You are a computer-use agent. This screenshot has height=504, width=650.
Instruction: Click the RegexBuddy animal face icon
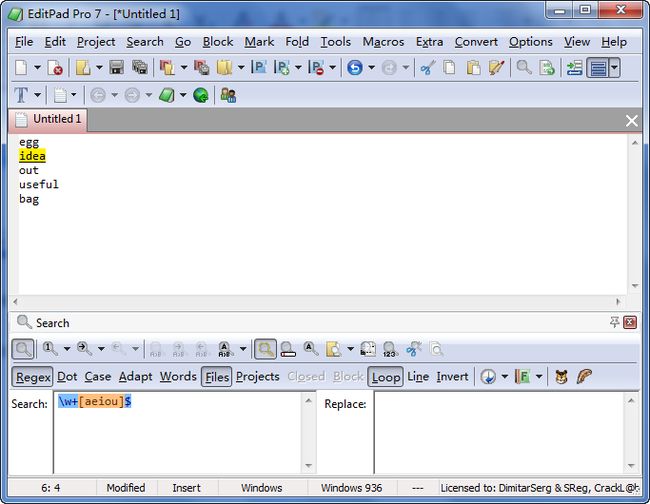[x=561, y=376]
